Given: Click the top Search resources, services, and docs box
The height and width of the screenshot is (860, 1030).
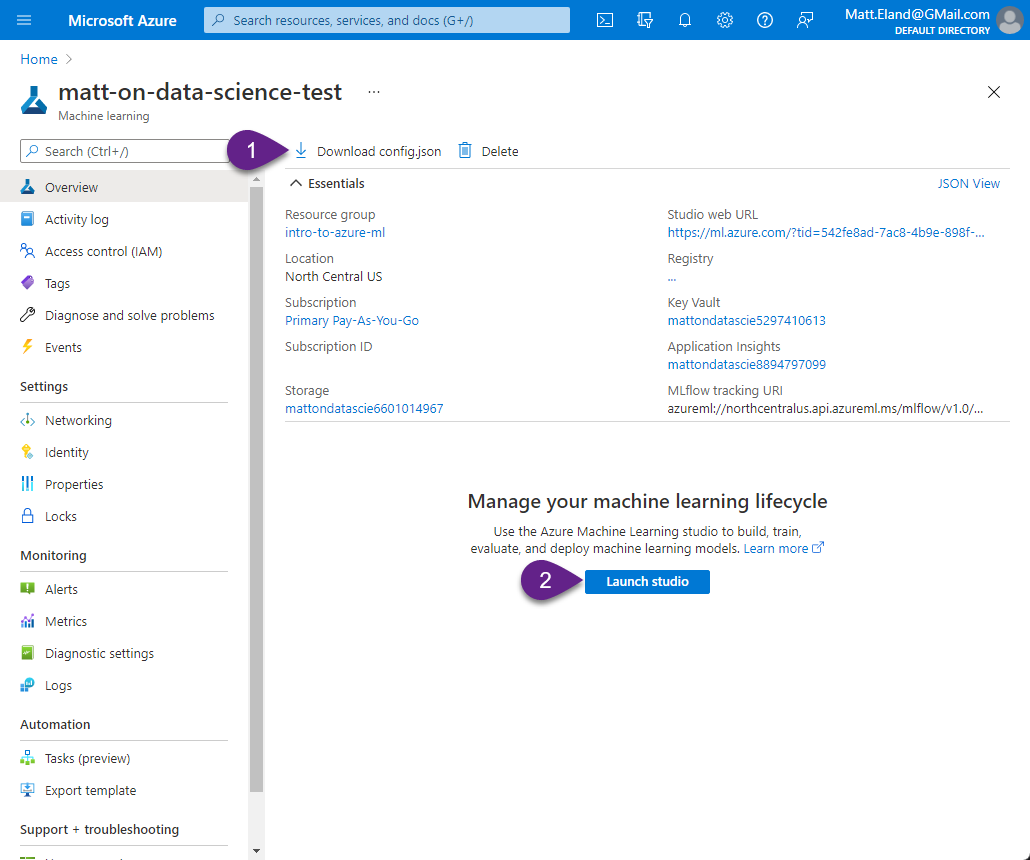Looking at the screenshot, I should (387, 20).
